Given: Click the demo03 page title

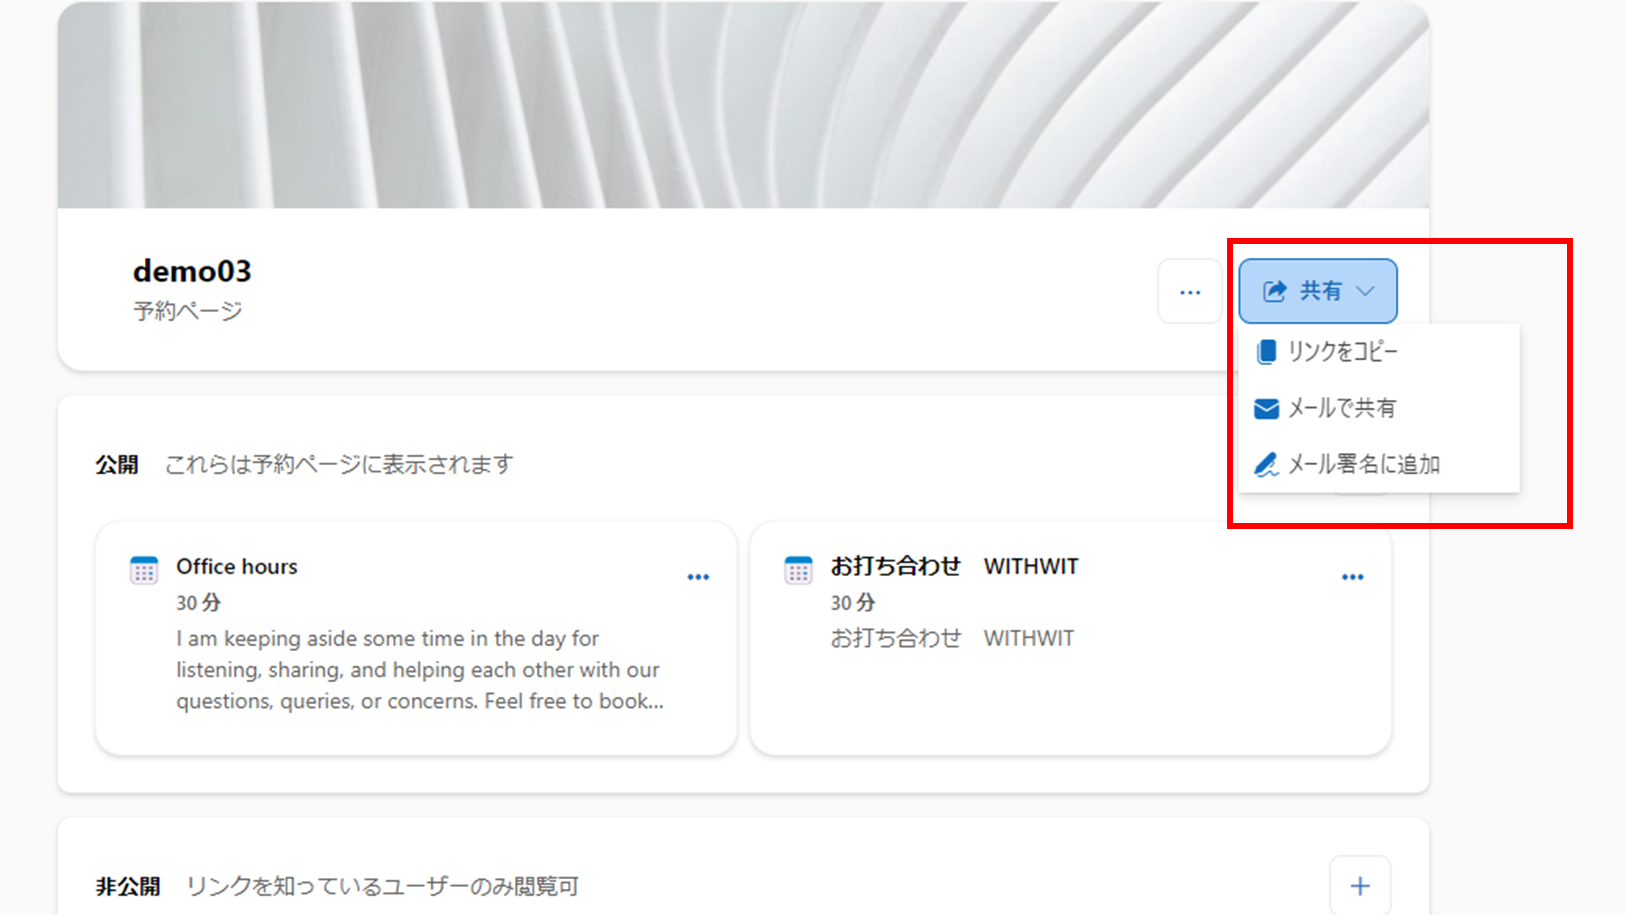Looking at the screenshot, I should coord(192,271).
